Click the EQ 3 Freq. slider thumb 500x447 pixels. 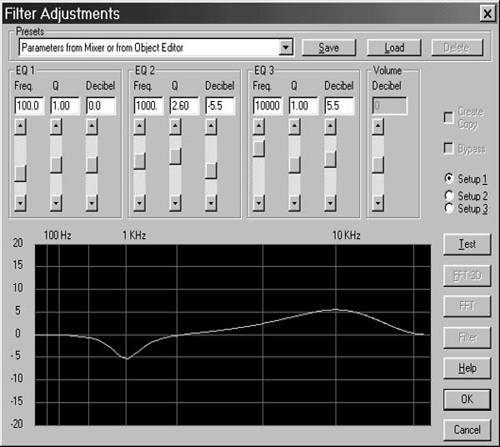[x=259, y=148]
